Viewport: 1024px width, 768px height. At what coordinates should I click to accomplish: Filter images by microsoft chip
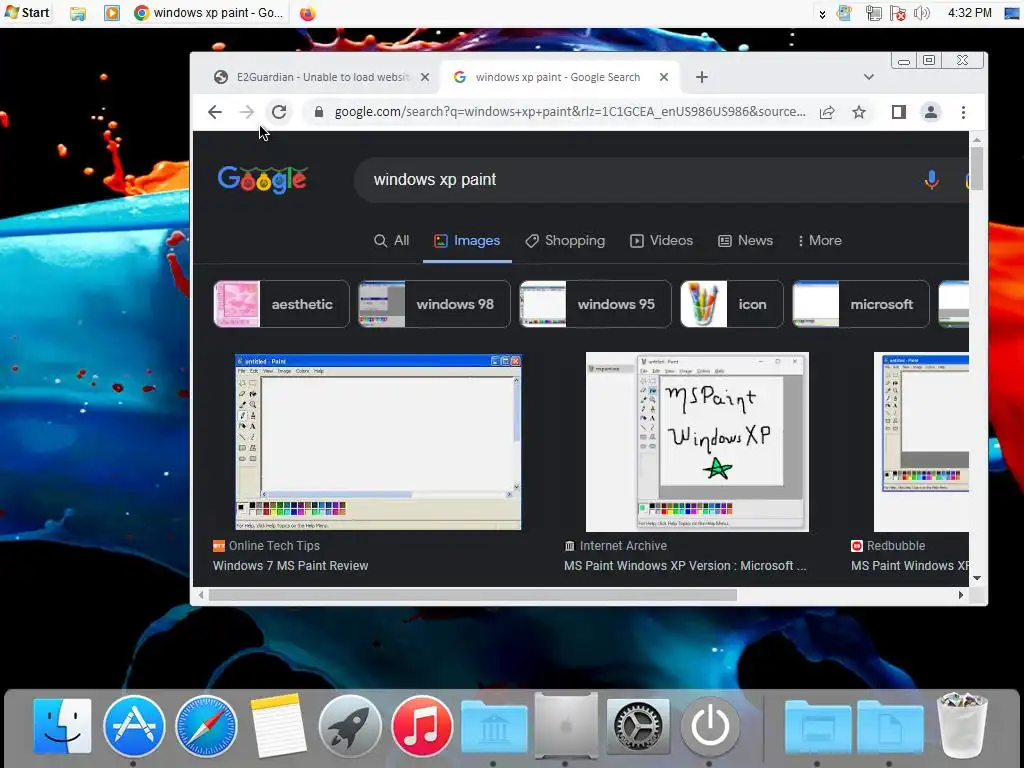(x=861, y=304)
